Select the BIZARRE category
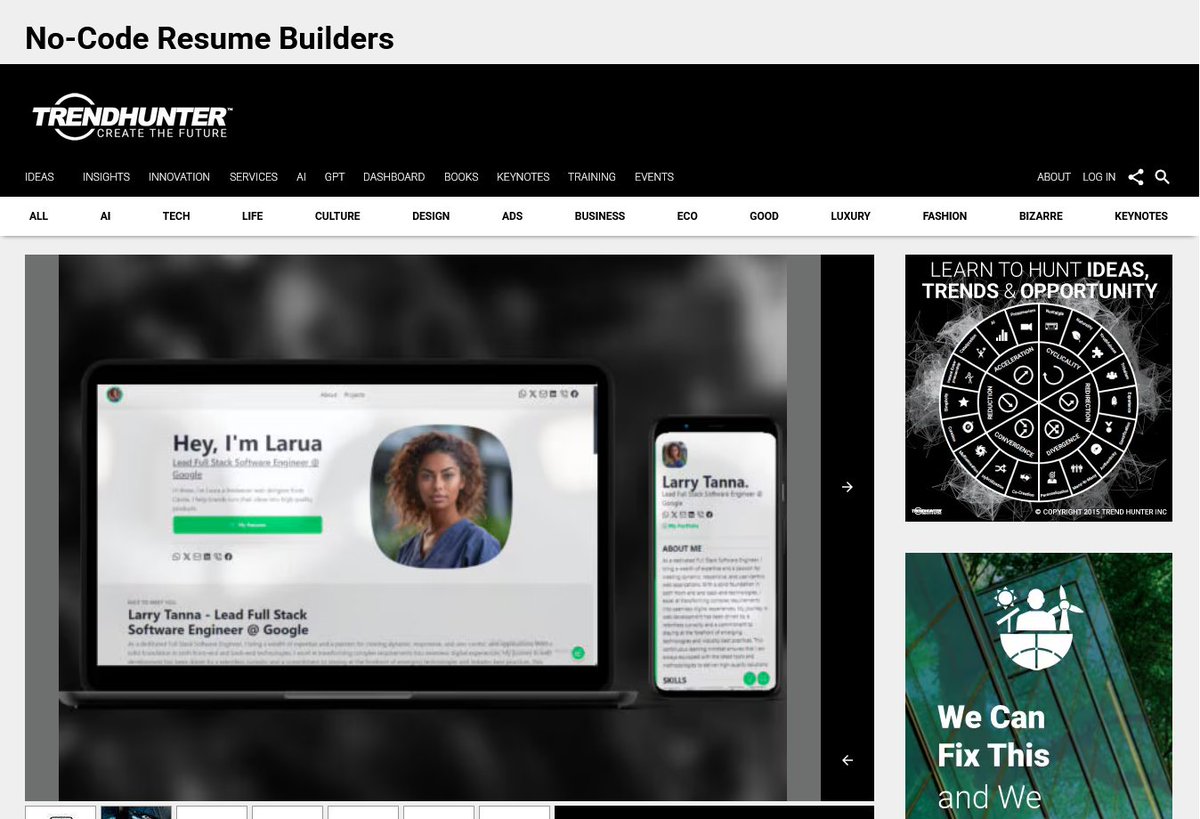 pyautogui.click(x=1041, y=216)
